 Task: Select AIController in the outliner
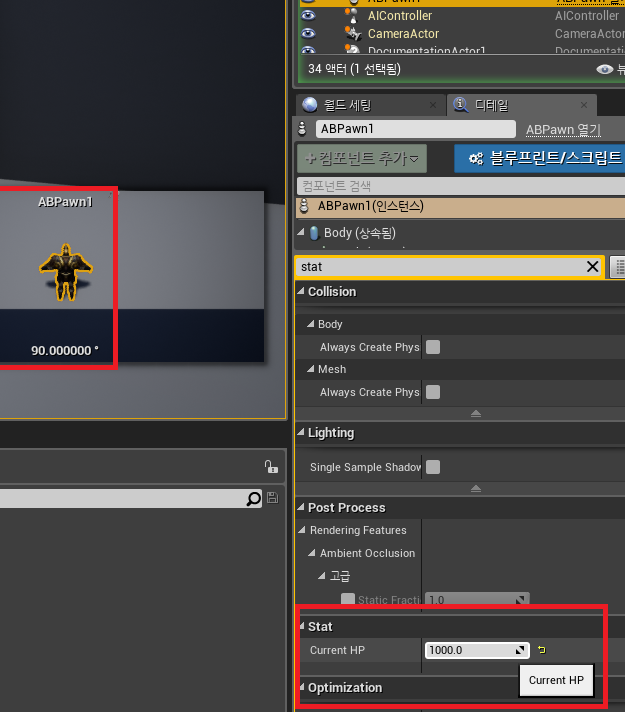tap(400, 16)
